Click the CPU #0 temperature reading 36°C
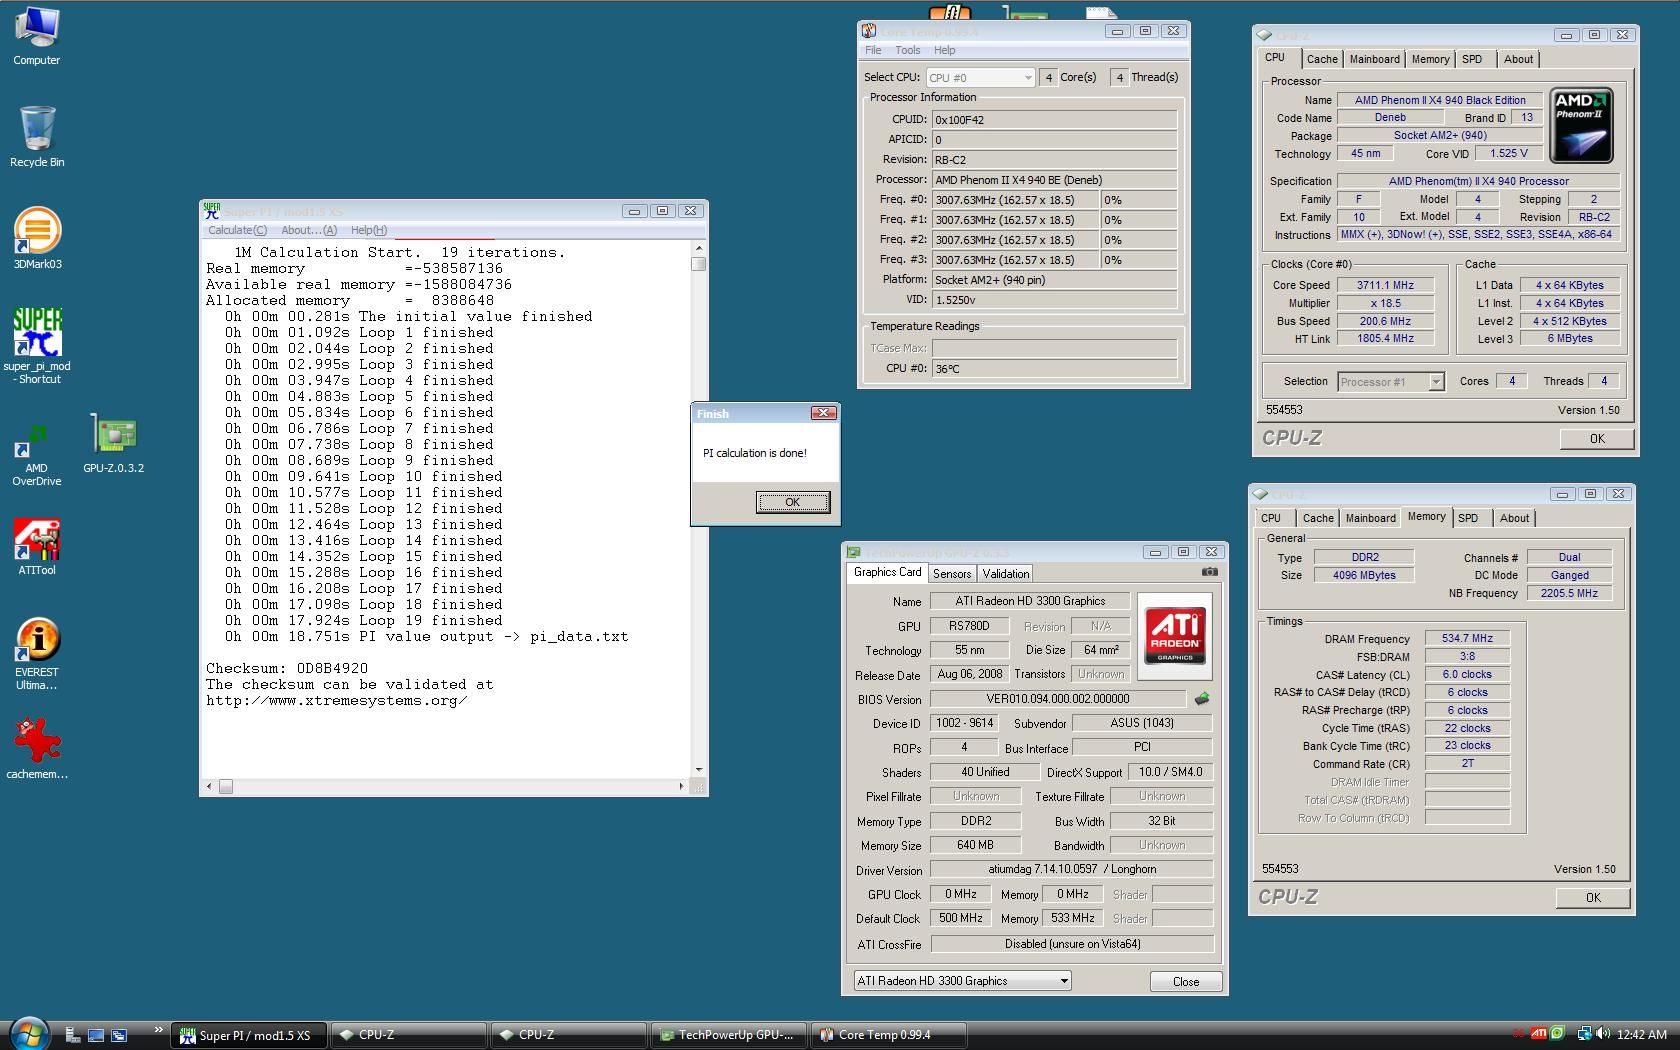 point(1054,369)
